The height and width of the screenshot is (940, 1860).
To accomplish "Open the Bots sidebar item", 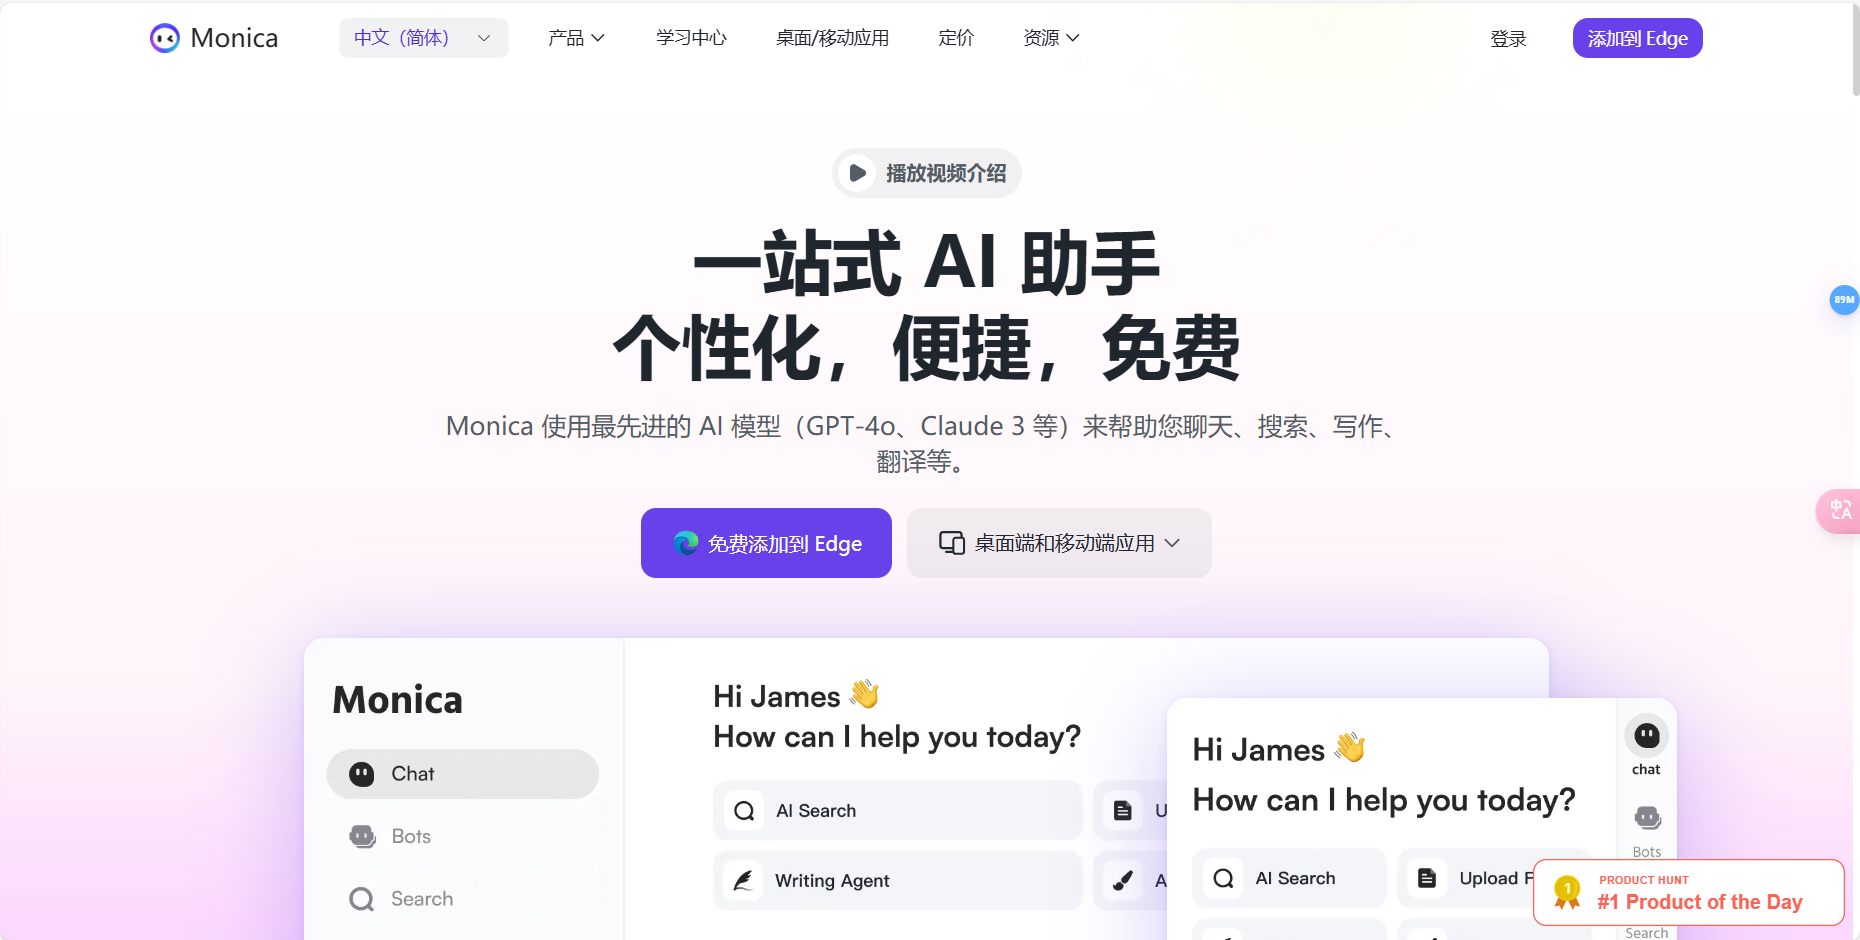I will point(410,836).
